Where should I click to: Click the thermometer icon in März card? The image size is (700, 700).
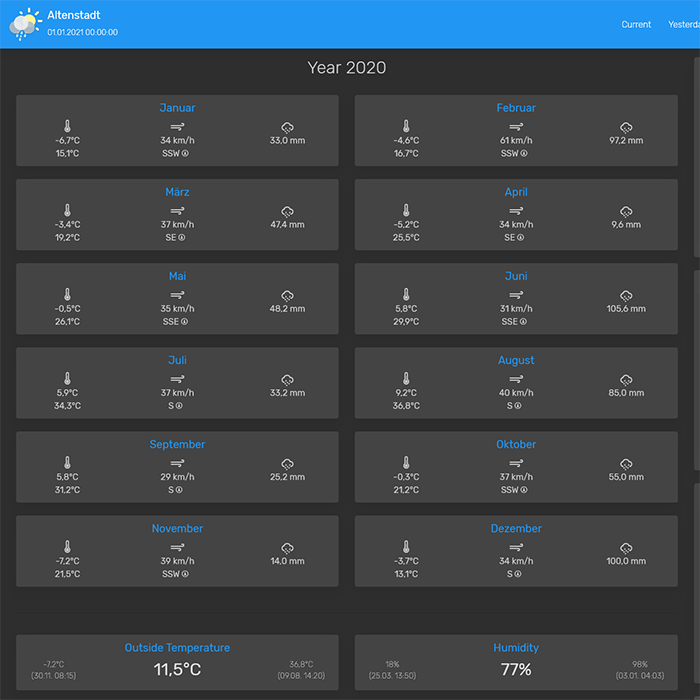coord(67,210)
